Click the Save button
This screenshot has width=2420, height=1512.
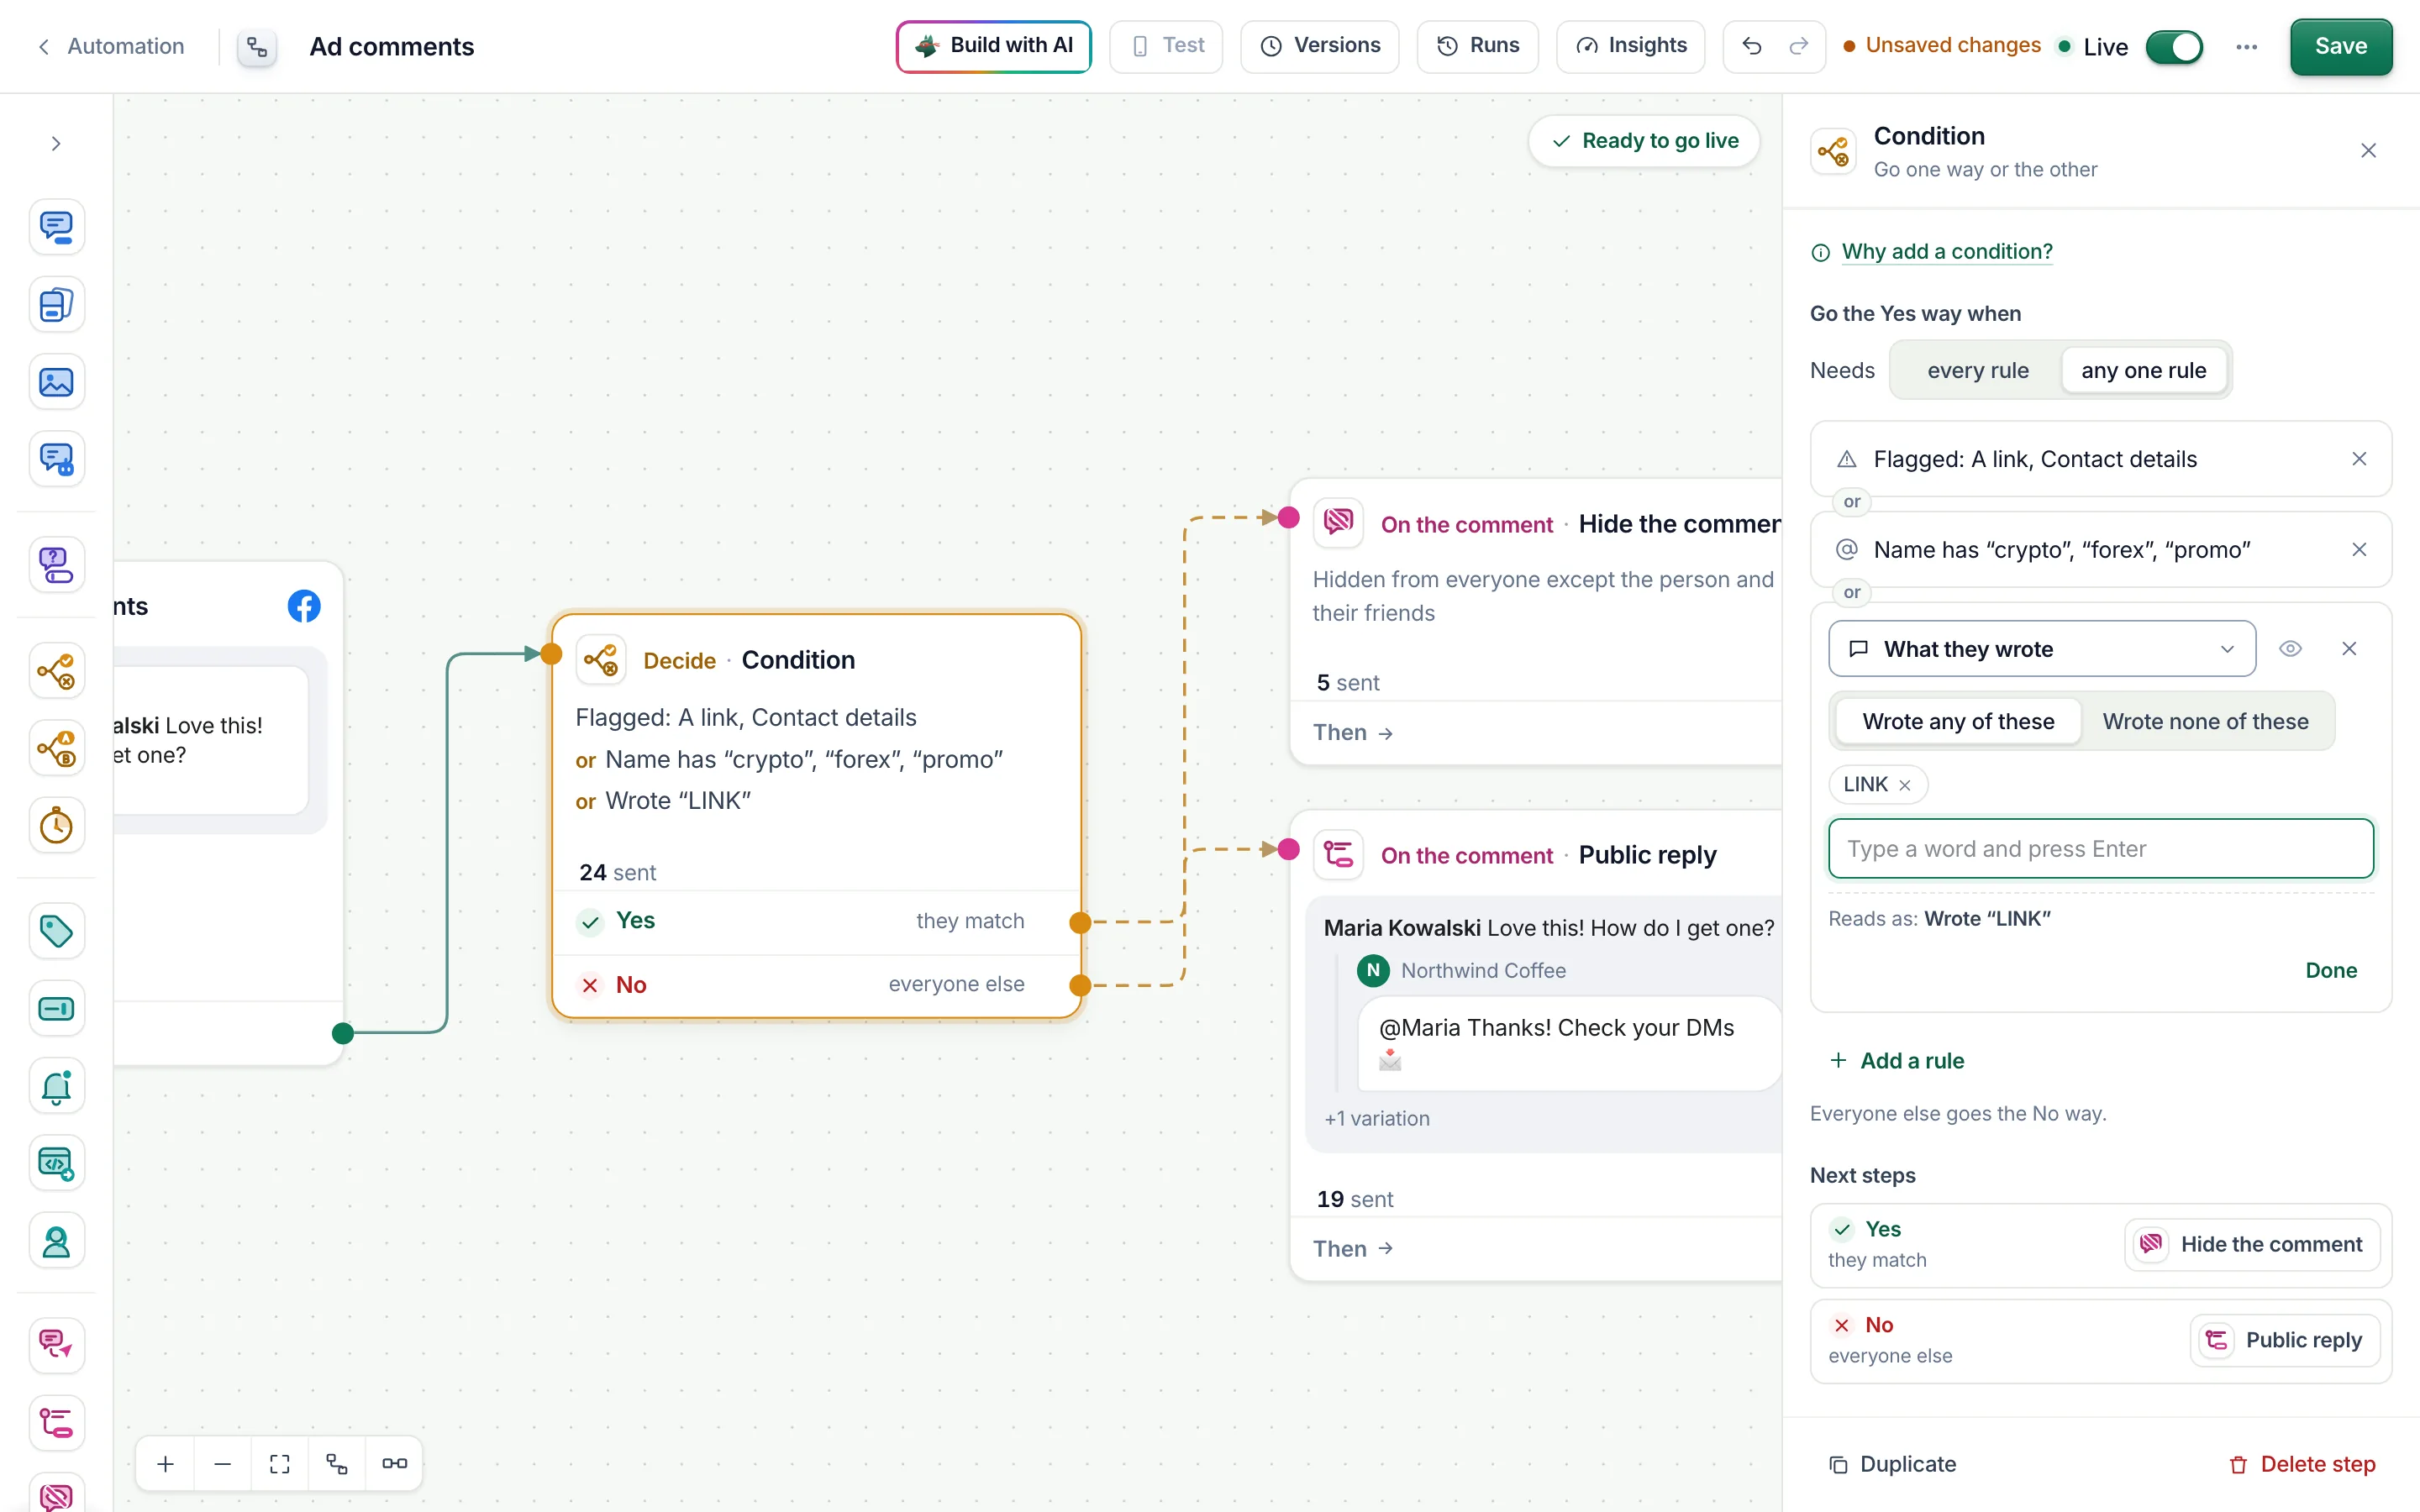[2340, 46]
